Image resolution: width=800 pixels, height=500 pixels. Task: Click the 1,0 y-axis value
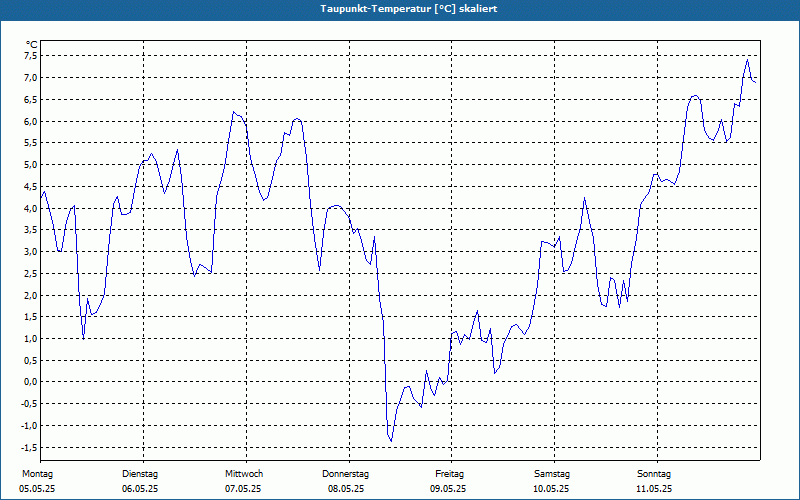[31, 339]
